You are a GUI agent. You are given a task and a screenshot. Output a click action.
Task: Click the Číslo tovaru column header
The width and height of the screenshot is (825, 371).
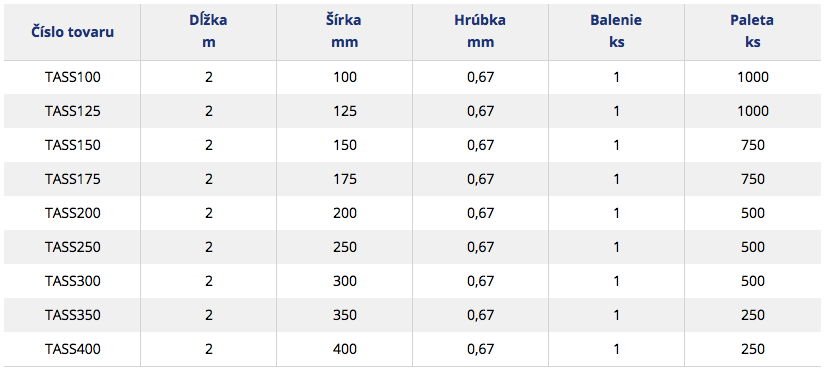tap(72, 32)
